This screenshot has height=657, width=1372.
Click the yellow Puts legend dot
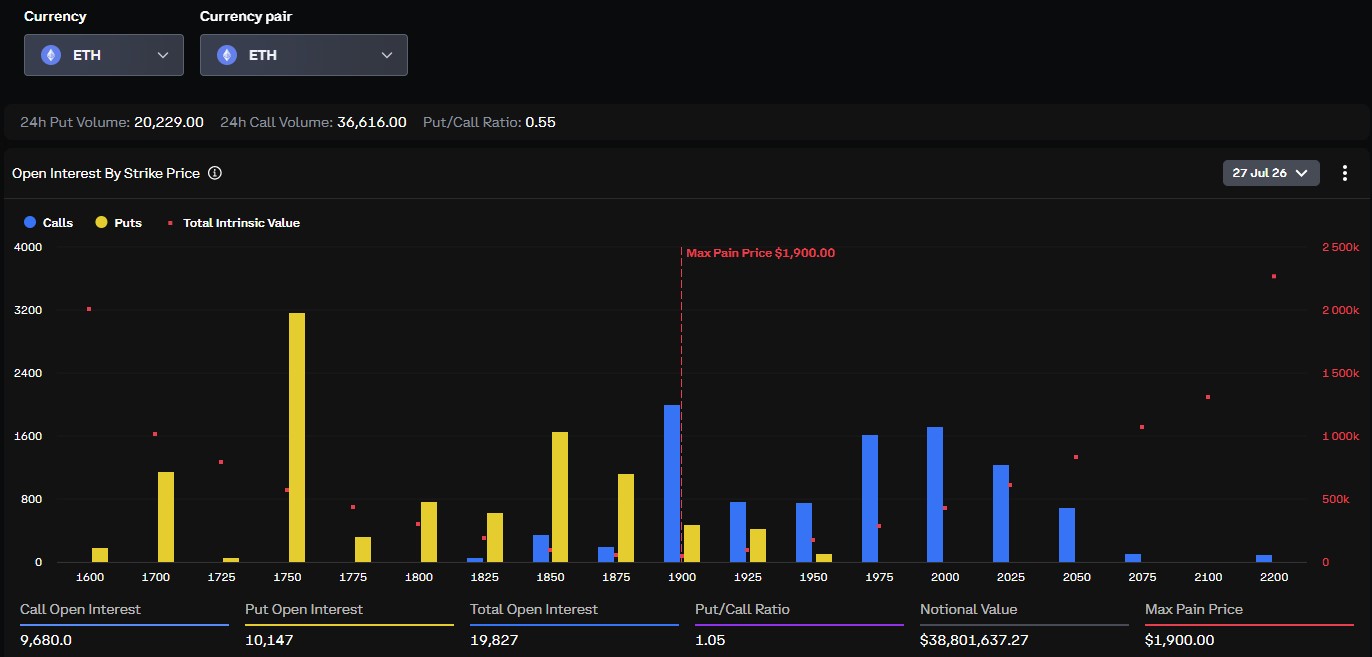(x=101, y=223)
